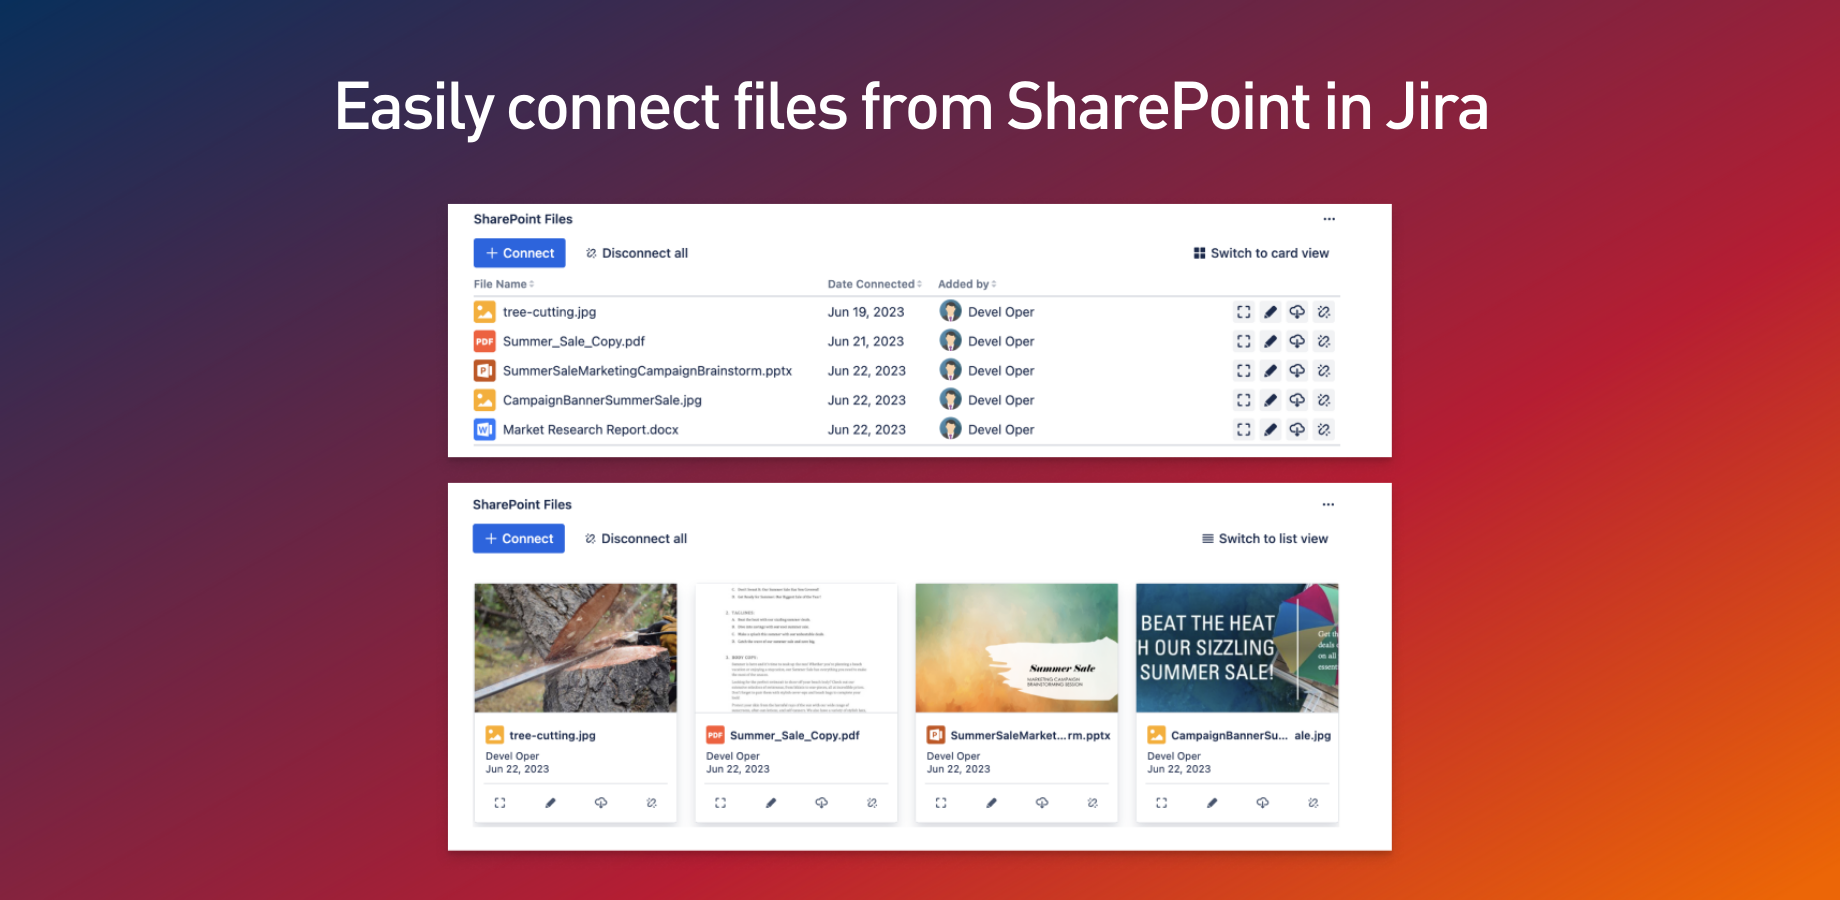Screen dimensions: 1840x900
Task: Open the Word icon next to Market Research Report
Action: click(x=484, y=429)
